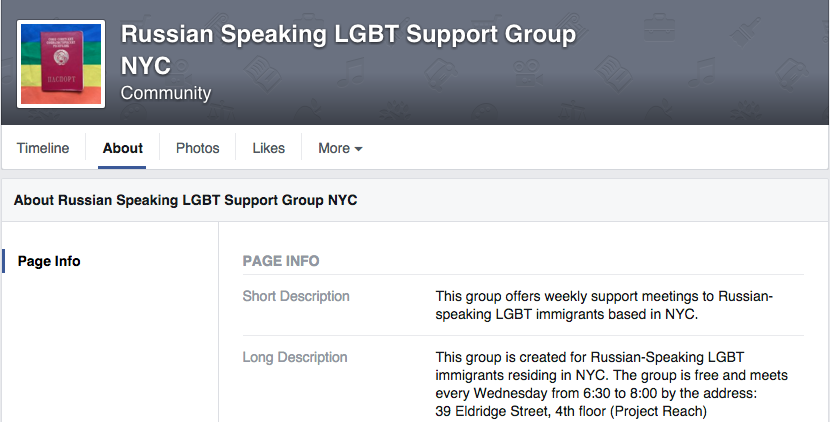Click the Wednesday meeting time sentence
The height and width of the screenshot is (422, 830).
[612, 384]
